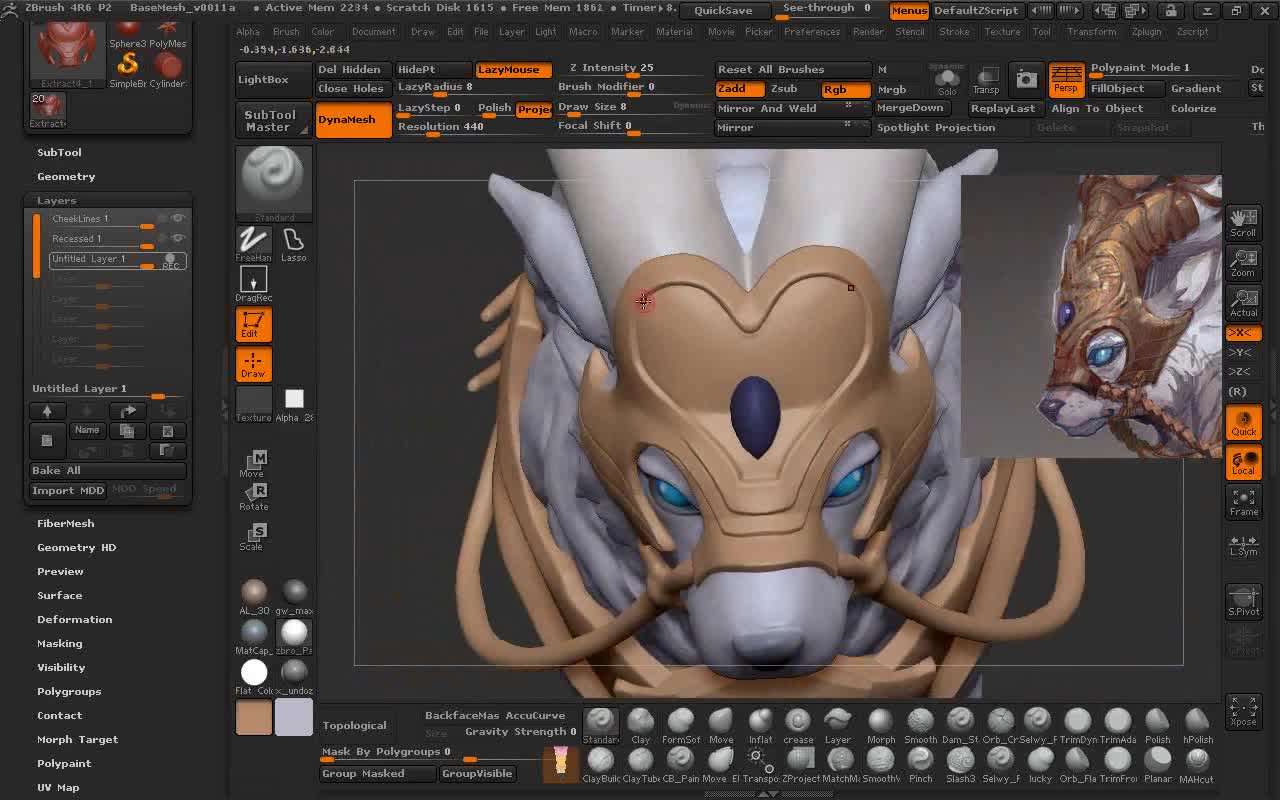
Task: Hide the CheekLines 1 layer eye
Action: (x=178, y=218)
